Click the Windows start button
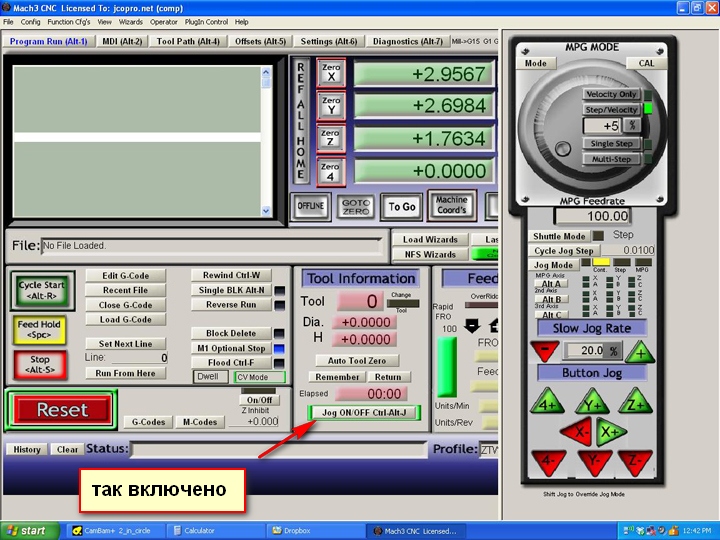 click(29, 531)
